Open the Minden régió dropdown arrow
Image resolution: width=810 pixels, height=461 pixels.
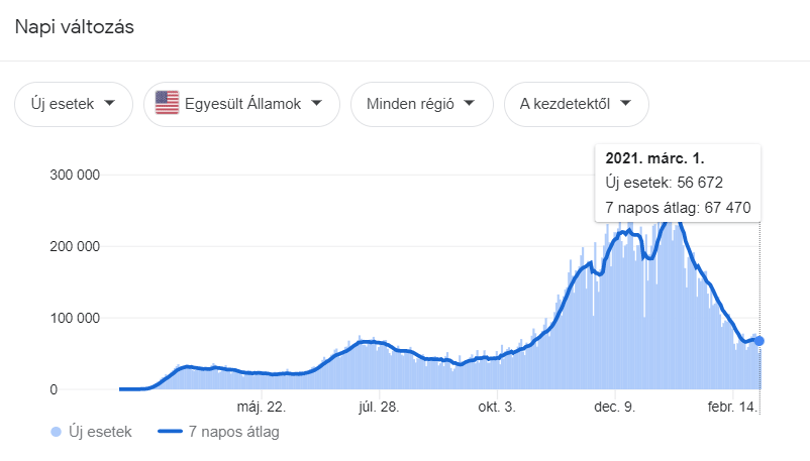click(469, 103)
